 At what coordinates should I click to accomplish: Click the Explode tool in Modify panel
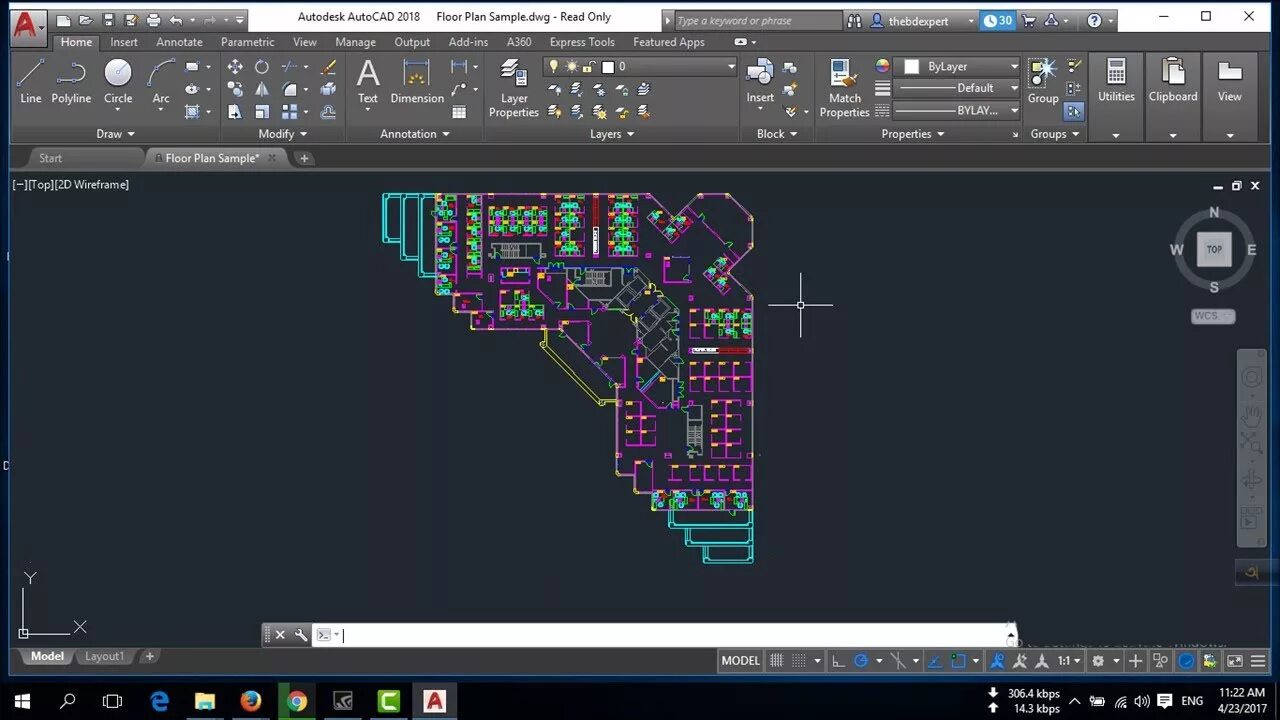coord(328,89)
